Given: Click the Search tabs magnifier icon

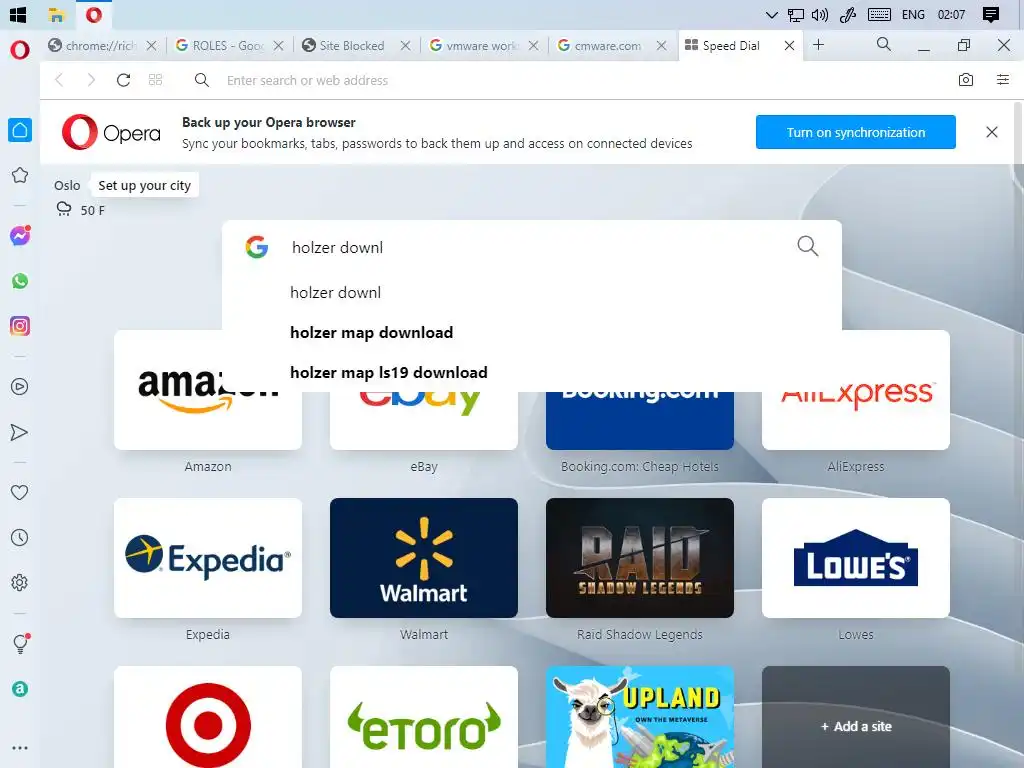Looking at the screenshot, I should tap(884, 44).
